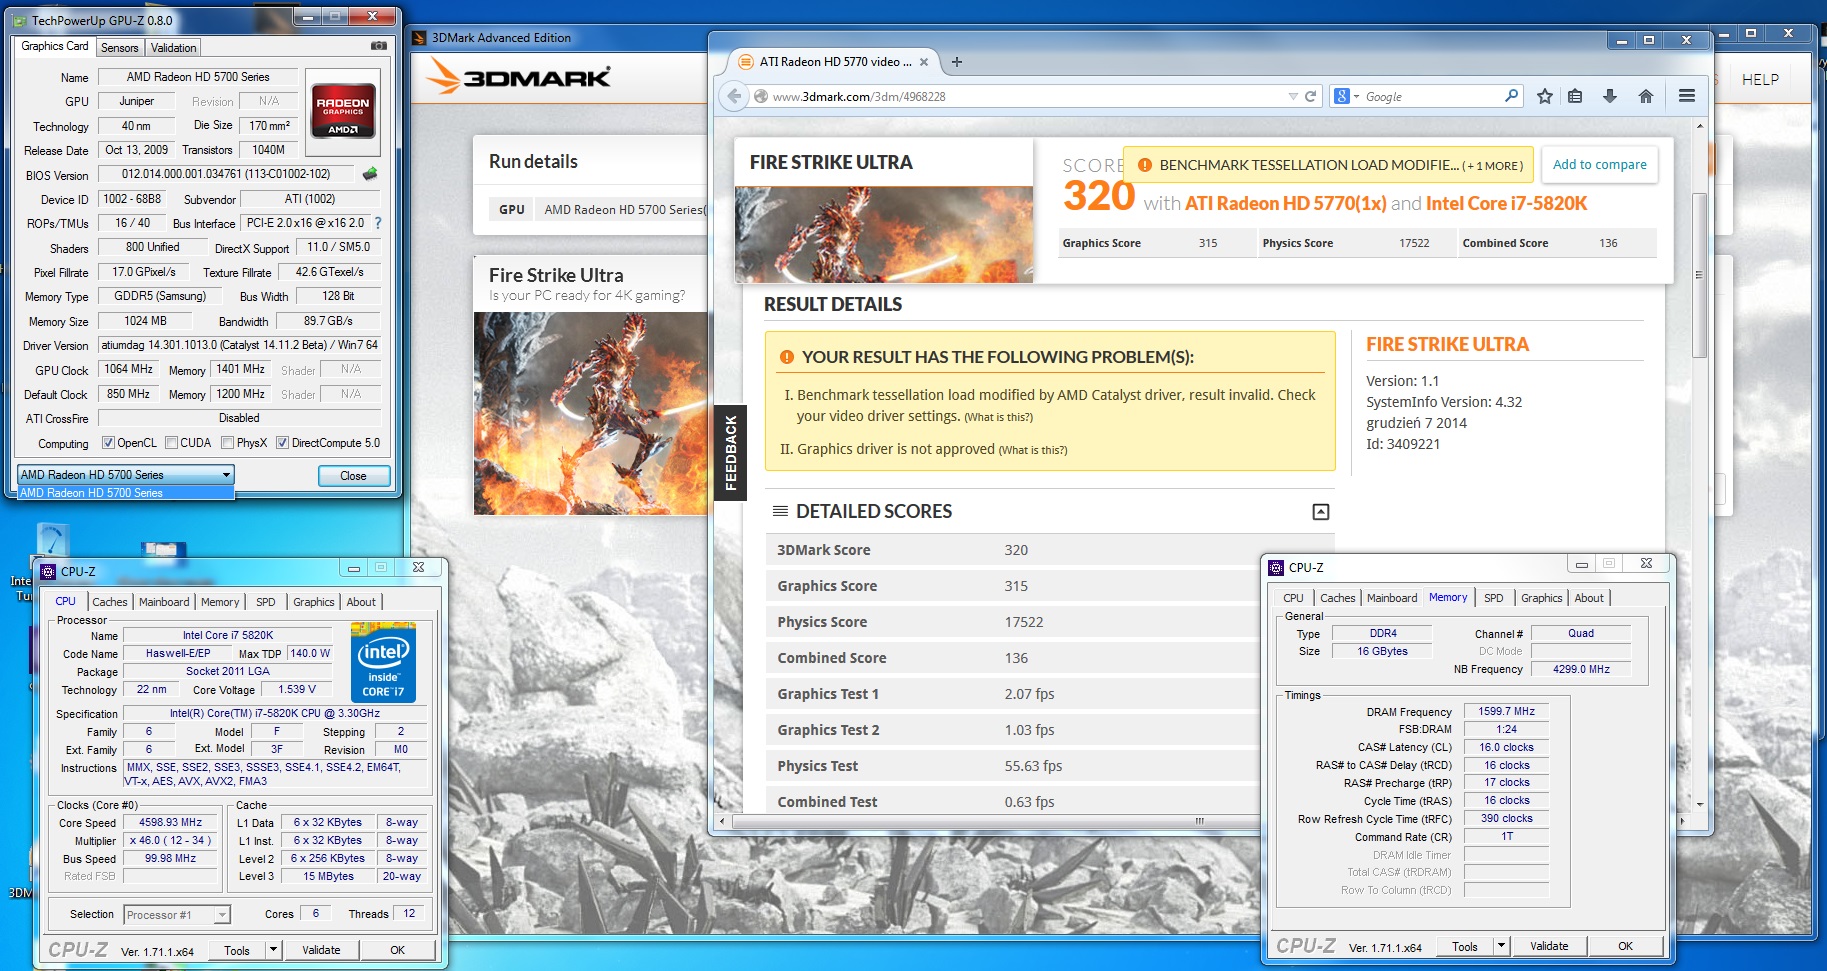
Task: Open the Processor #1 selection dropdown
Action: pos(177,915)
